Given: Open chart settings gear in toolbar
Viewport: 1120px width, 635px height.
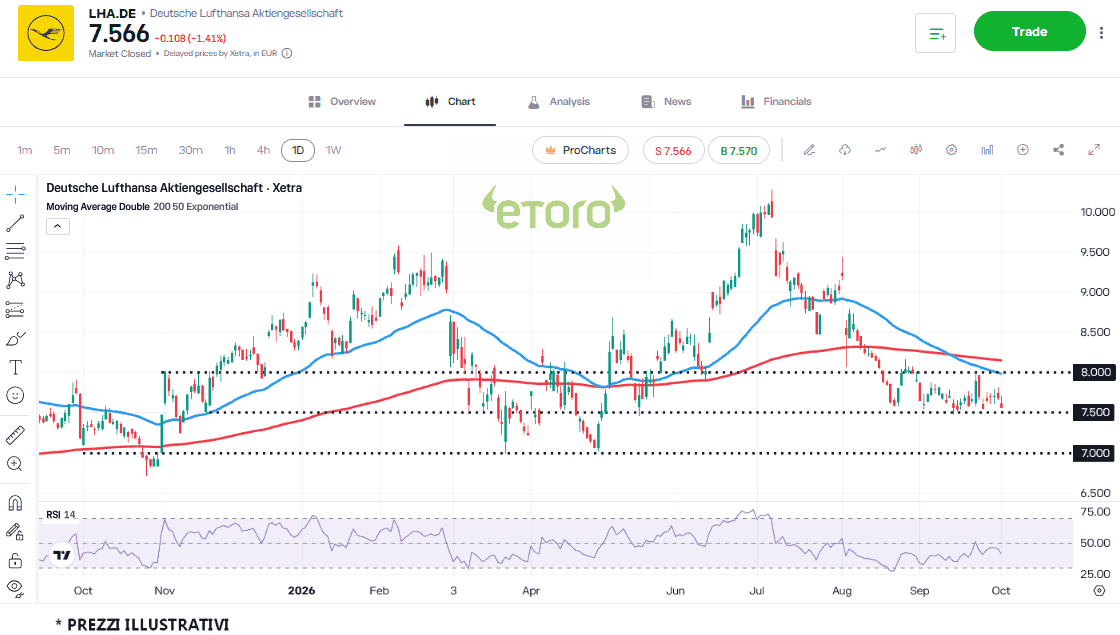Looking at the screenshot, I should 951,150.
